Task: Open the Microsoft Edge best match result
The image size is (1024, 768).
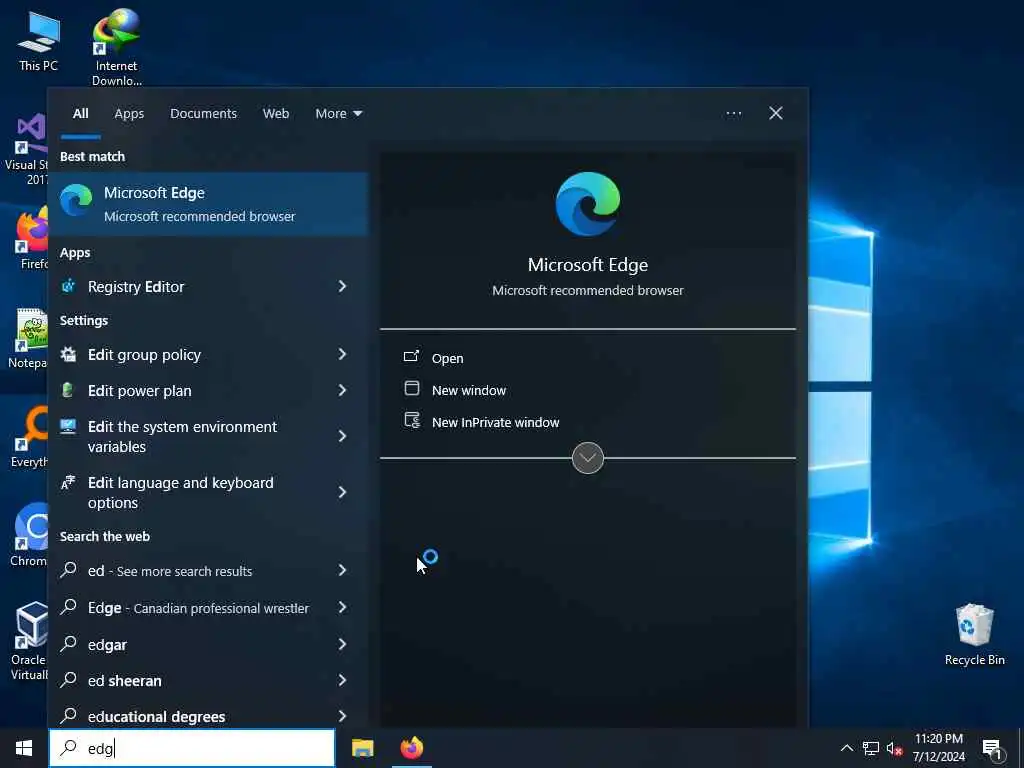Action: [x=208, y=204]
